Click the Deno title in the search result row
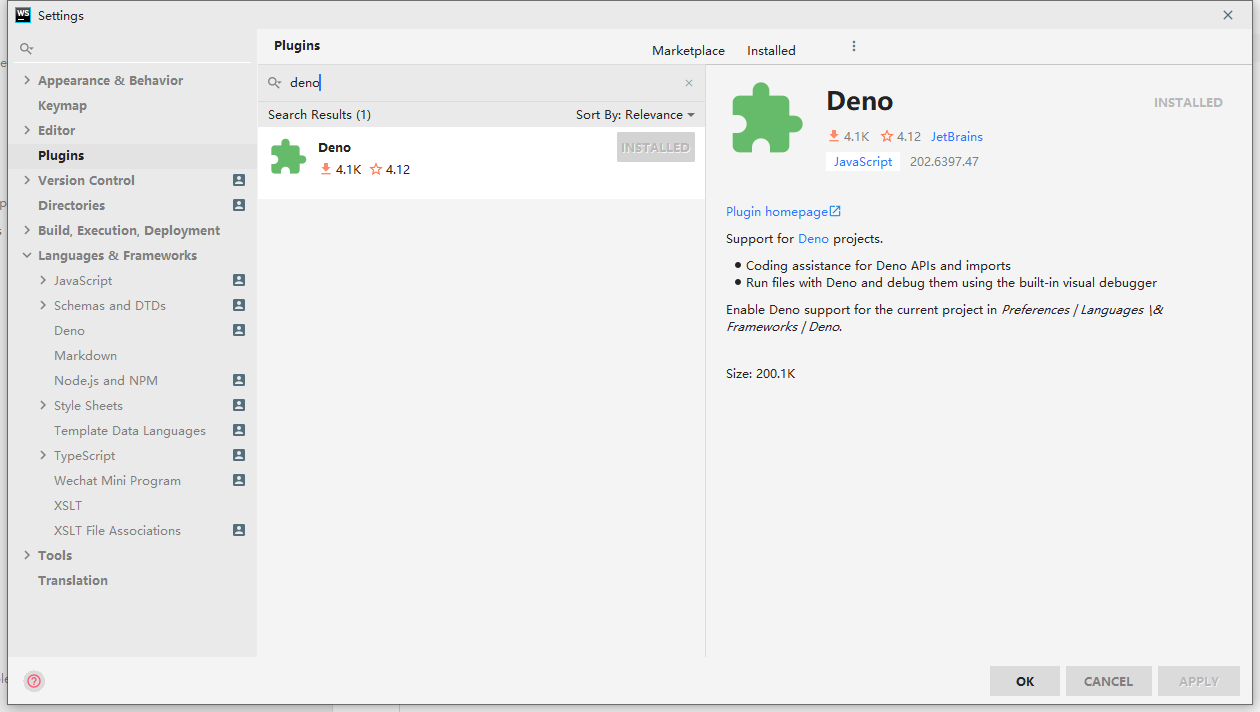Screen dimensions: 1260x712 point(334,147)
